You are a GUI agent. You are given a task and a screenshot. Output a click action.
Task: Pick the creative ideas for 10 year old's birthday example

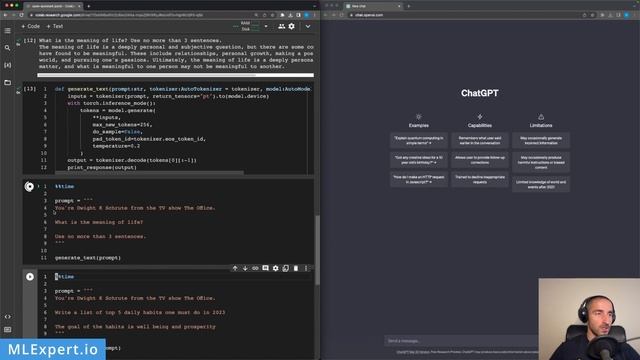(x=419, y=160)
